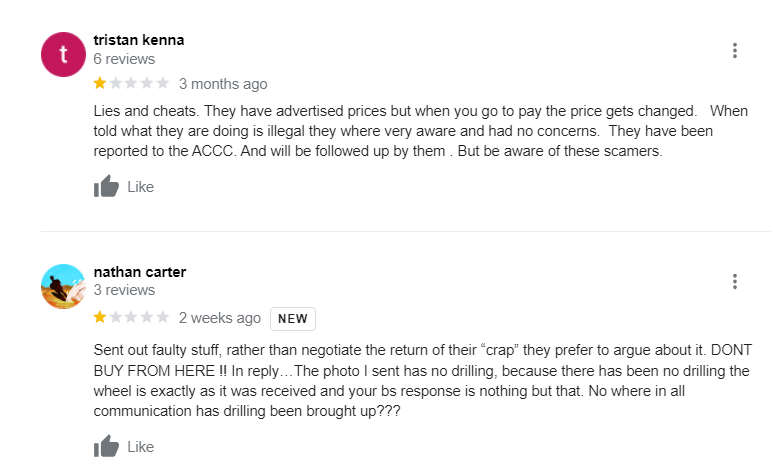This screenshot has width=781, height=470.
Task: Click thumbs-up icon on tristan kenna's review
Action: [x=106, y=186]
